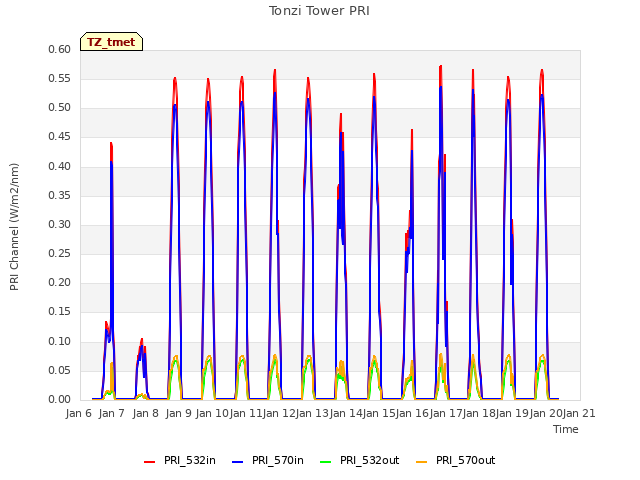Click the chart title Tonzi Tower PRI

tap(319, 11)
